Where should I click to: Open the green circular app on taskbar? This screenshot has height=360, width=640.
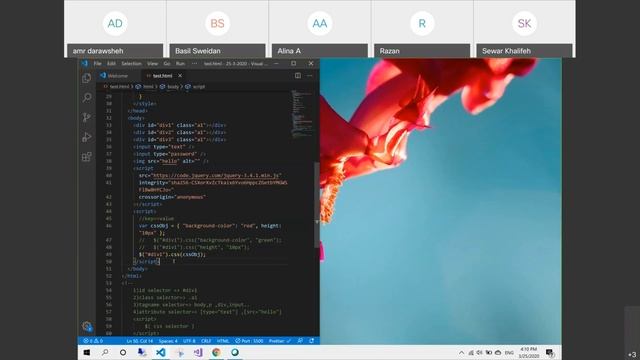235,352
